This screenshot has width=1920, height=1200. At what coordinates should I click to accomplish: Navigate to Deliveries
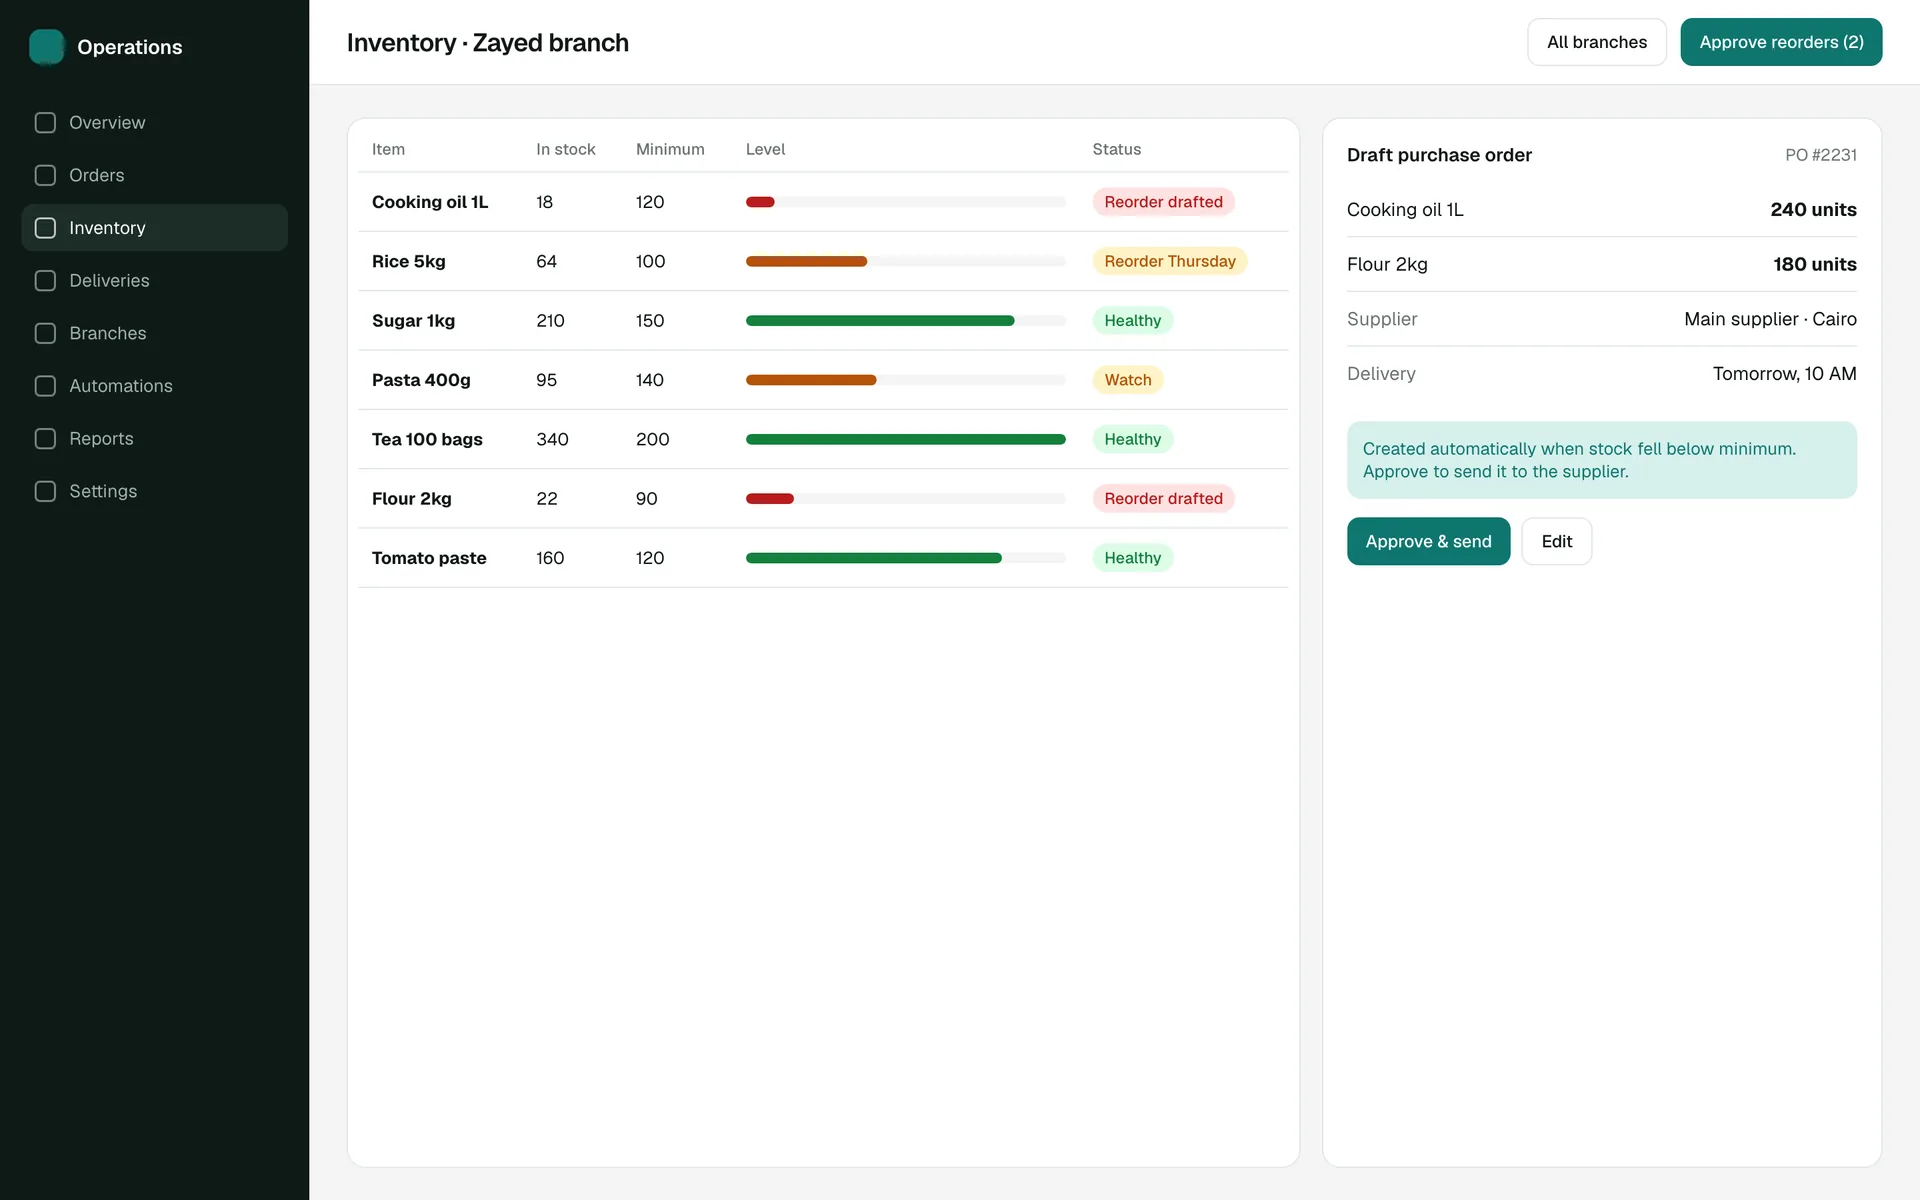[109, 281]
